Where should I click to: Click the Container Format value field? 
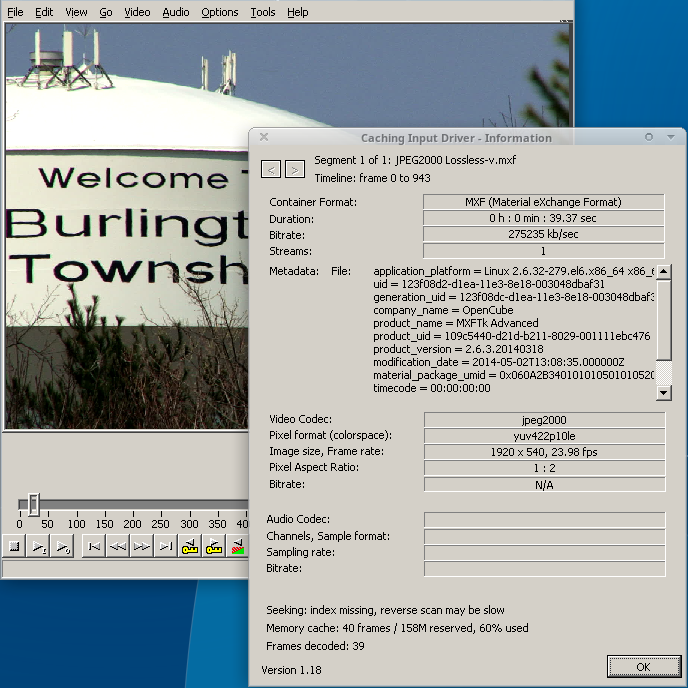point(543,202)
